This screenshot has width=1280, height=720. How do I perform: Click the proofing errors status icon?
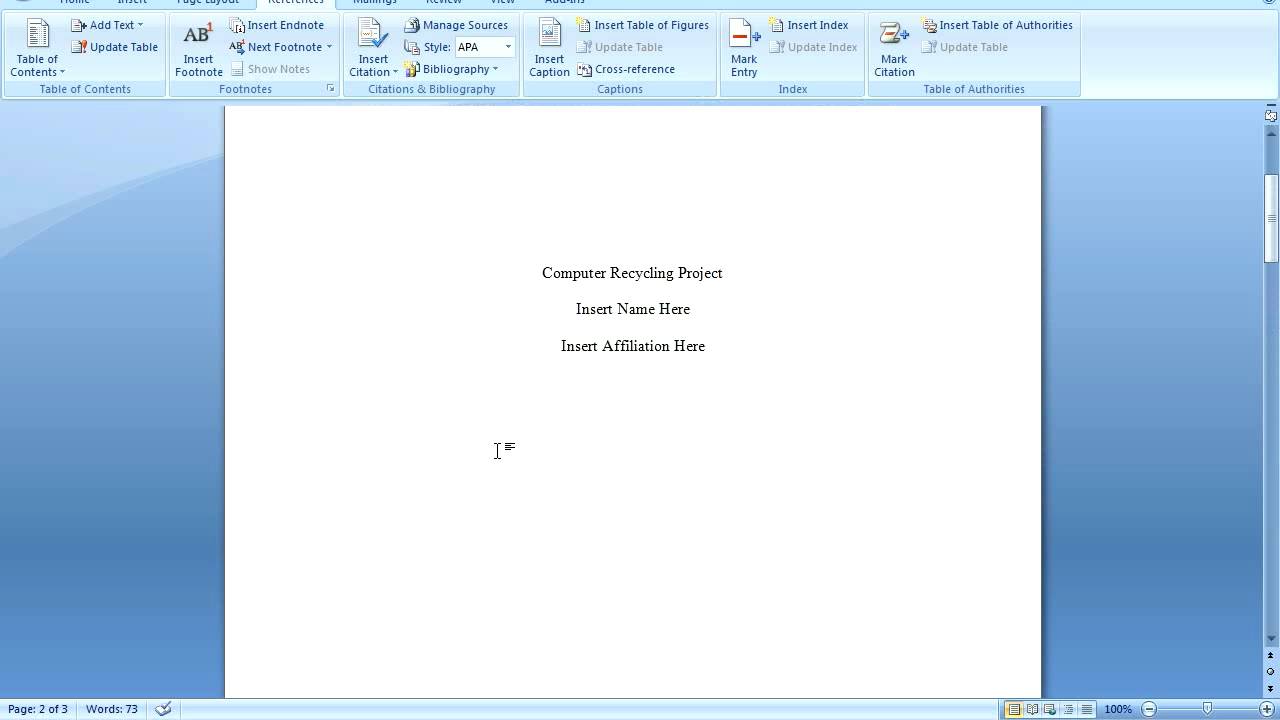164,709
